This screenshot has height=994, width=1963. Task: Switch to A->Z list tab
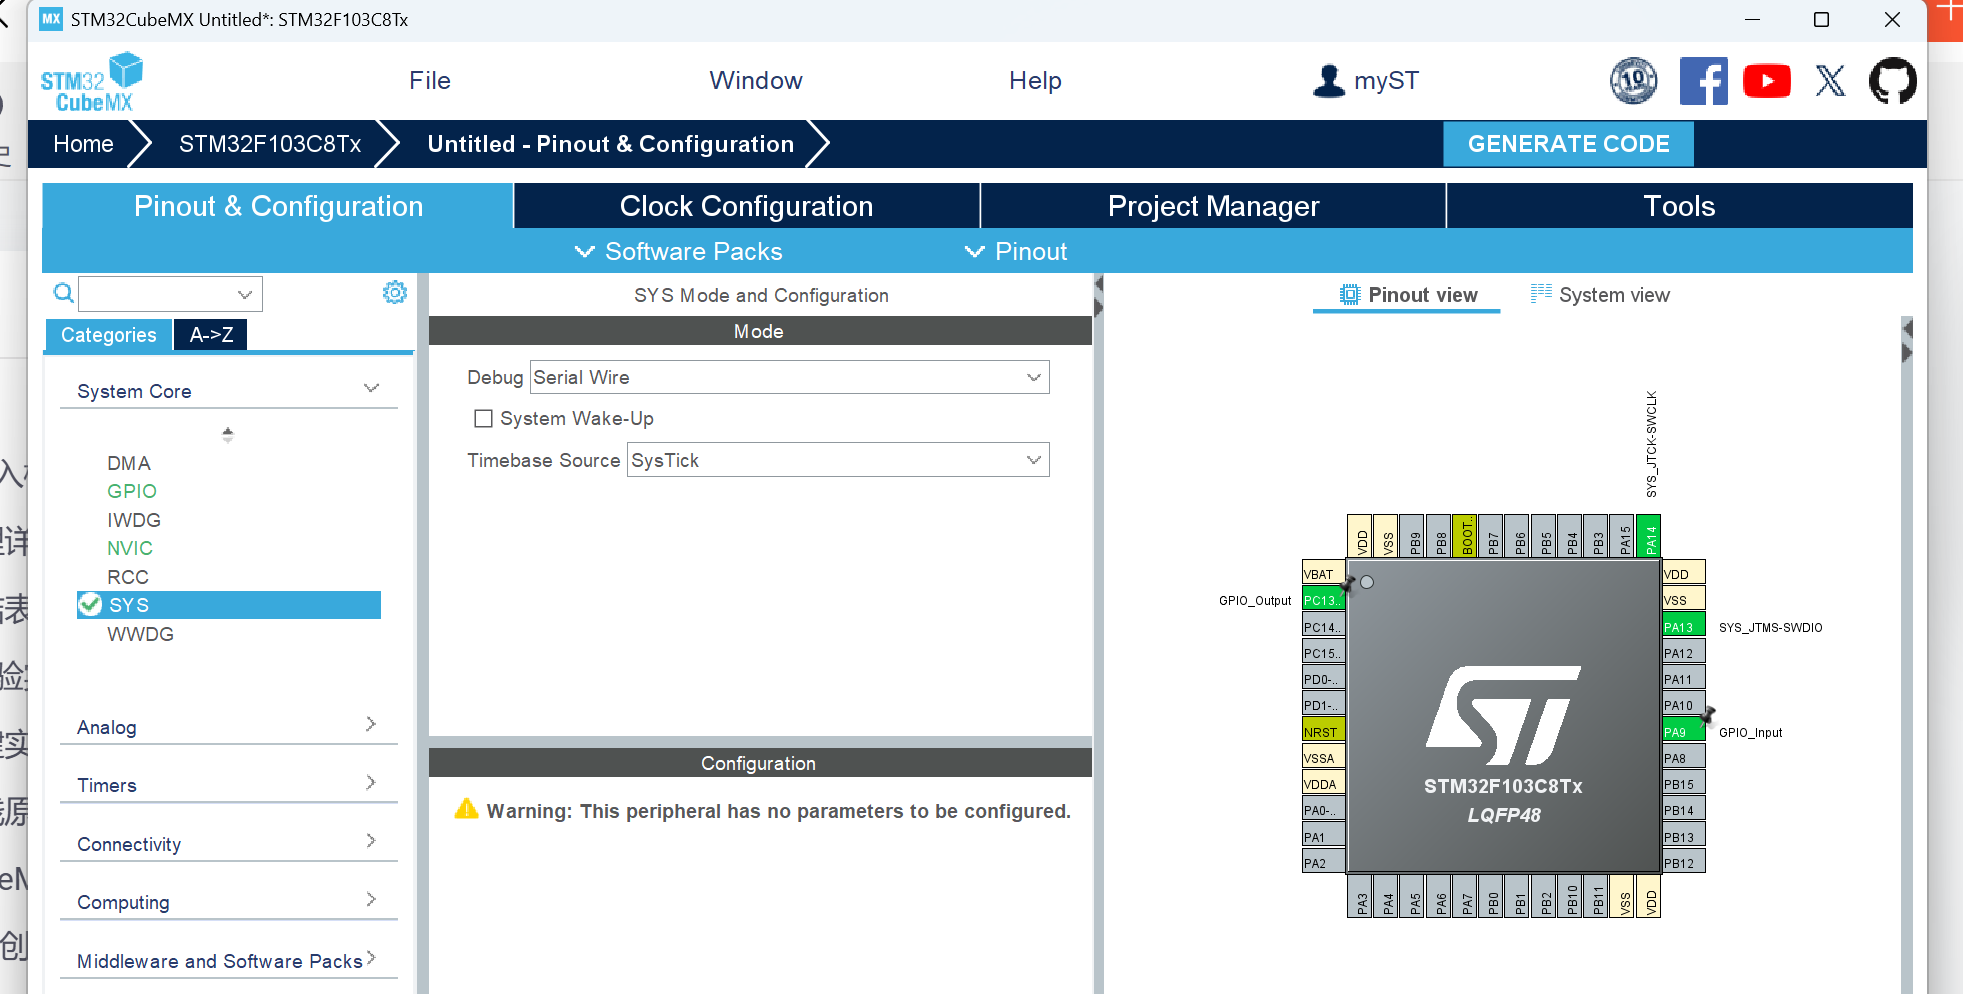tap(211, 335)
